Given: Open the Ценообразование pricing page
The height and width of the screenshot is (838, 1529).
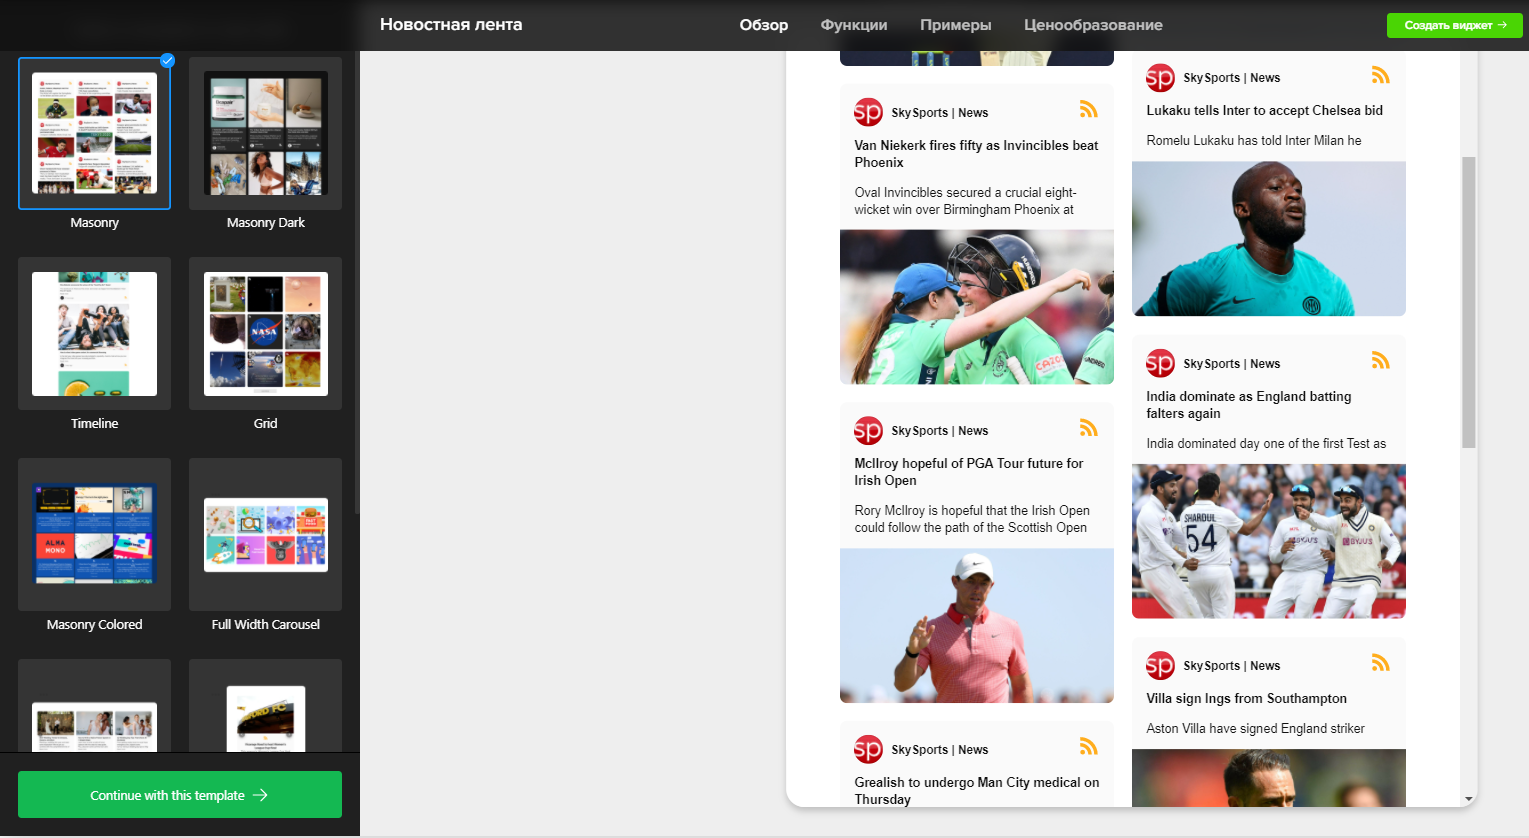Looking at the screenshot, I should [x=1092, y=25].
